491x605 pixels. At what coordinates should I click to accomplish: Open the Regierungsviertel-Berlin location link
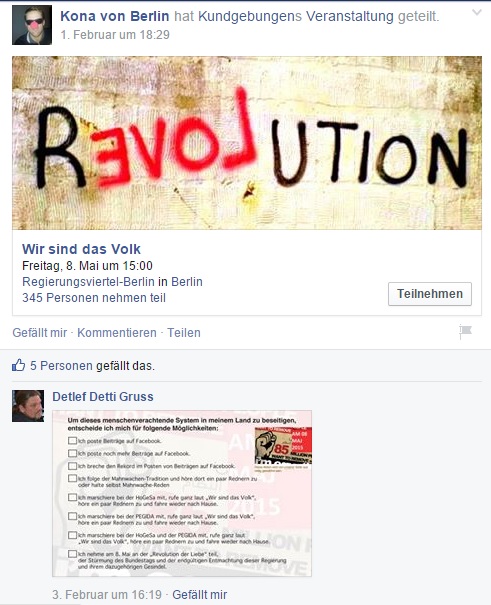88,282
